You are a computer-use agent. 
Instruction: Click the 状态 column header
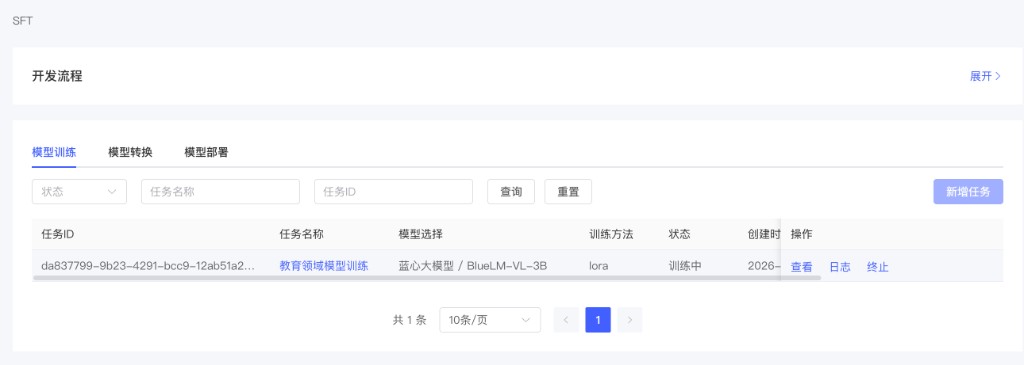[x=679, y=234]
